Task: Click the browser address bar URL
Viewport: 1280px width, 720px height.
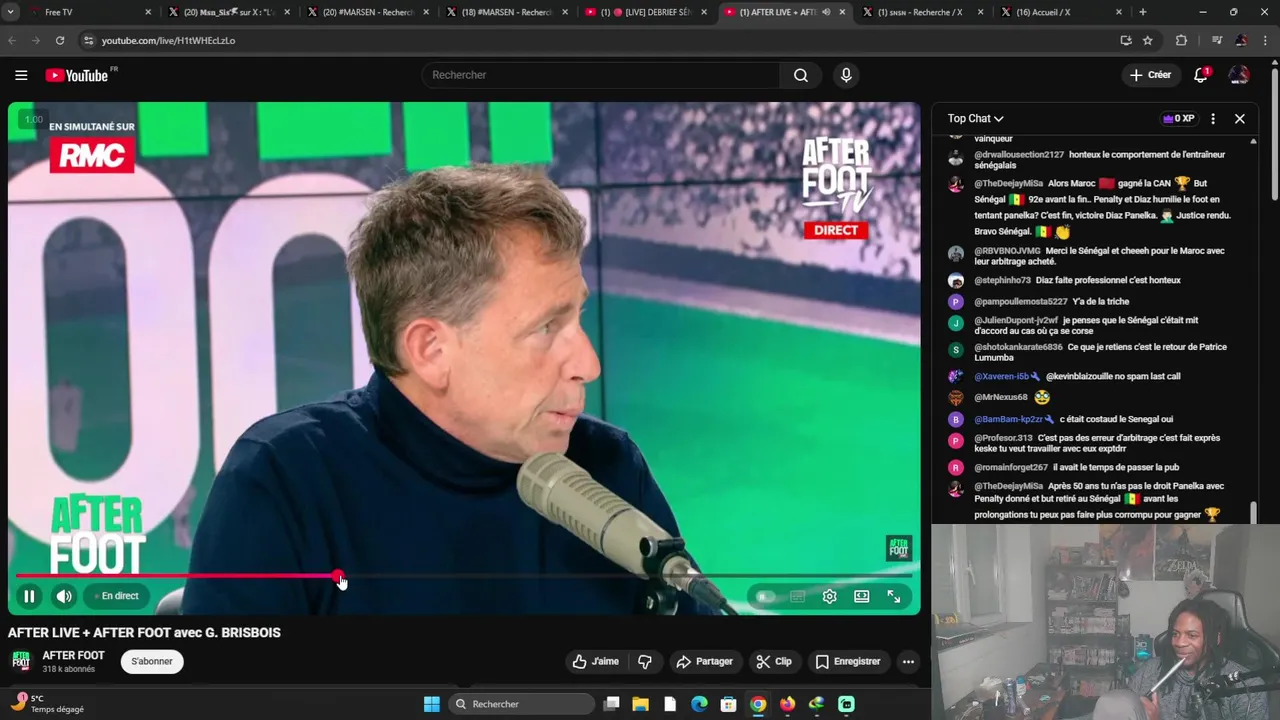Action: (168, 40)
